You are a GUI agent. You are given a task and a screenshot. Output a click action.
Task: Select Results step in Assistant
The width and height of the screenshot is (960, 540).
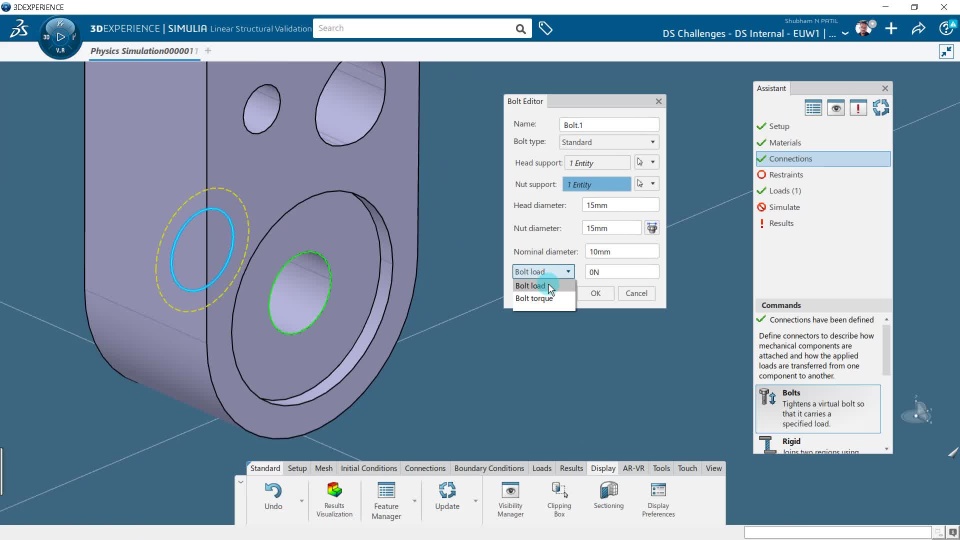coord(823,223)
